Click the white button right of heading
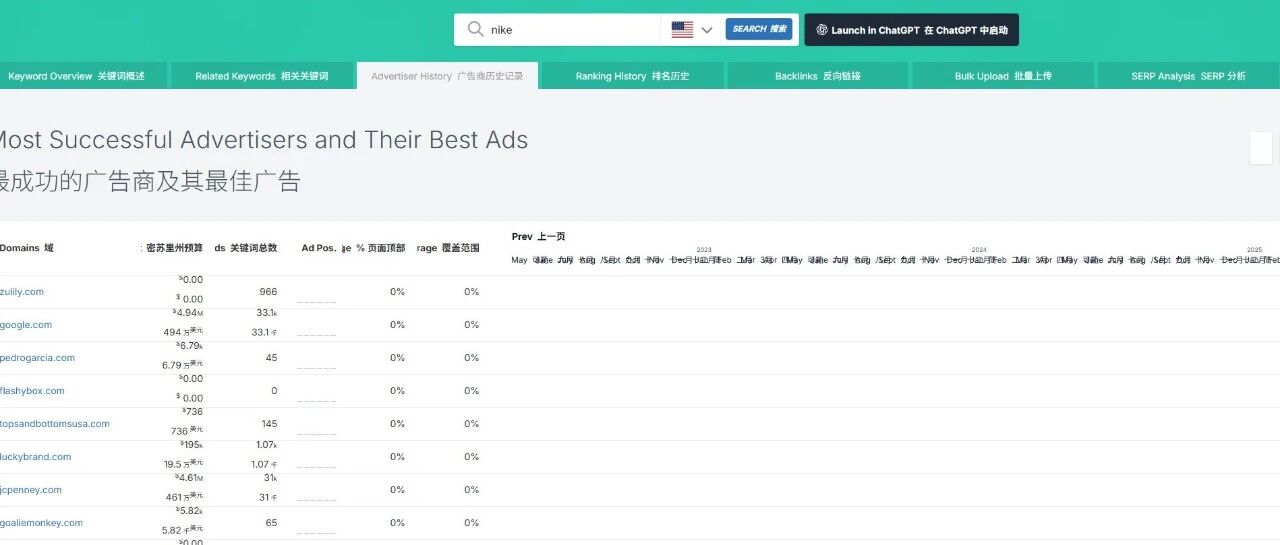The width and height of the screenshot is (1280, 545). click(x=1261, y=148)
